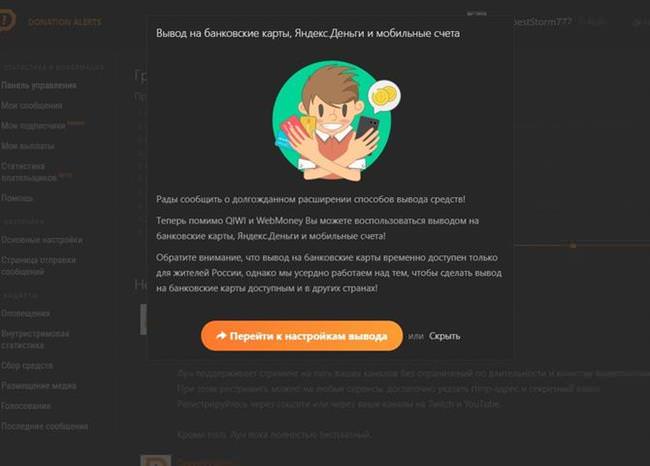Open Размещение медиа in the sidebar
The height and width of the screenshot is (466, 650).
39,386
